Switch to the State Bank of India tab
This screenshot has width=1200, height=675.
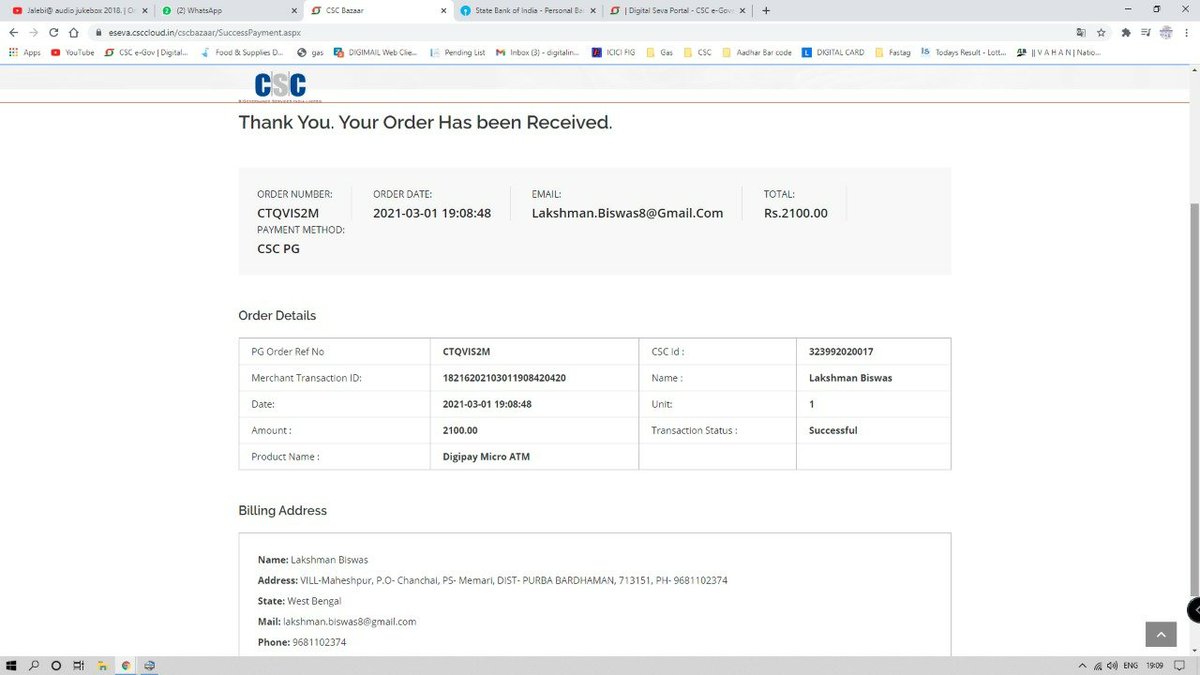pos(527,10)
